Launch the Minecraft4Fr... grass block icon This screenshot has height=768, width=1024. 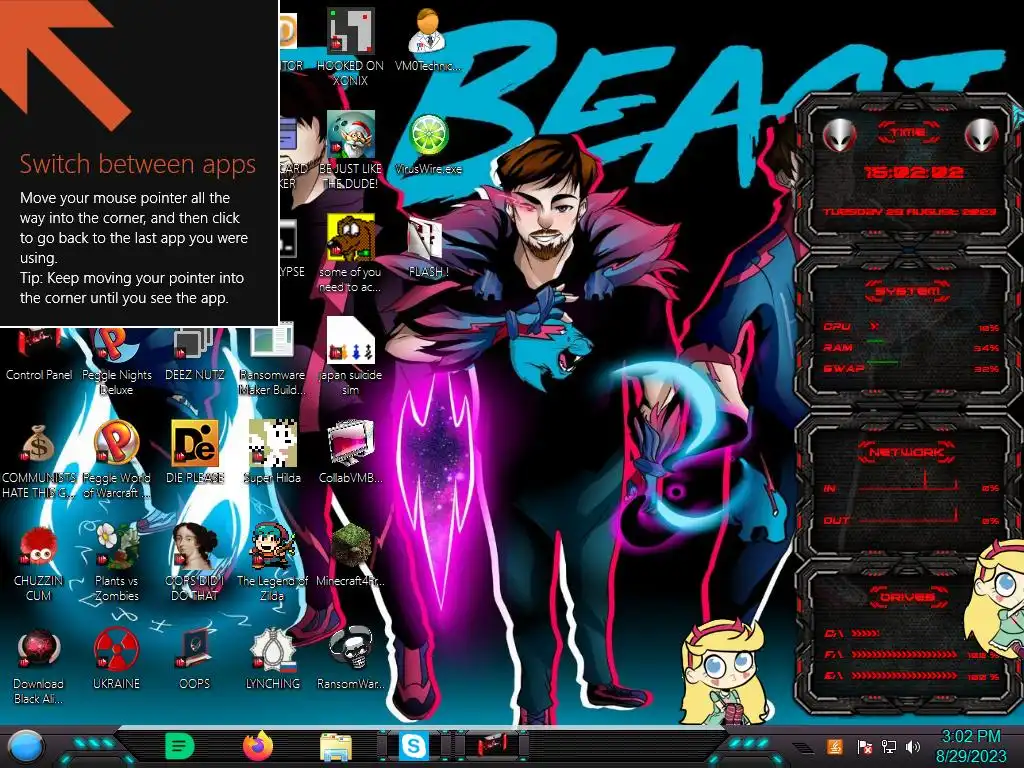tap(350, 555)
